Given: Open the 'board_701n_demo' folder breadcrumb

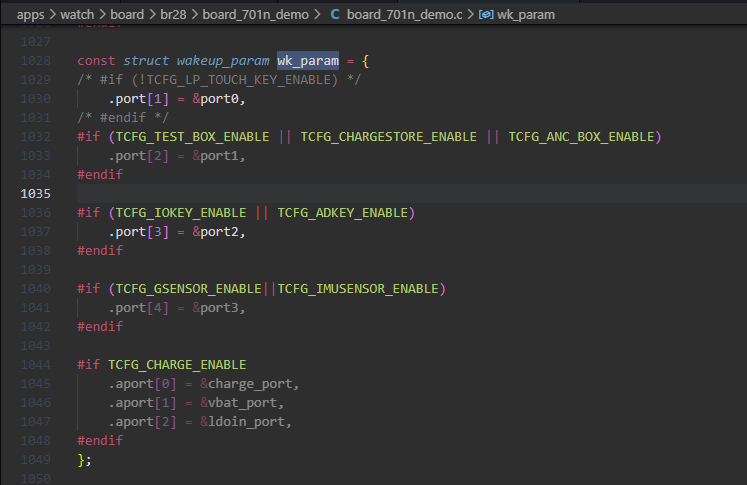Looking at the screenshot, I should (255, 15).
